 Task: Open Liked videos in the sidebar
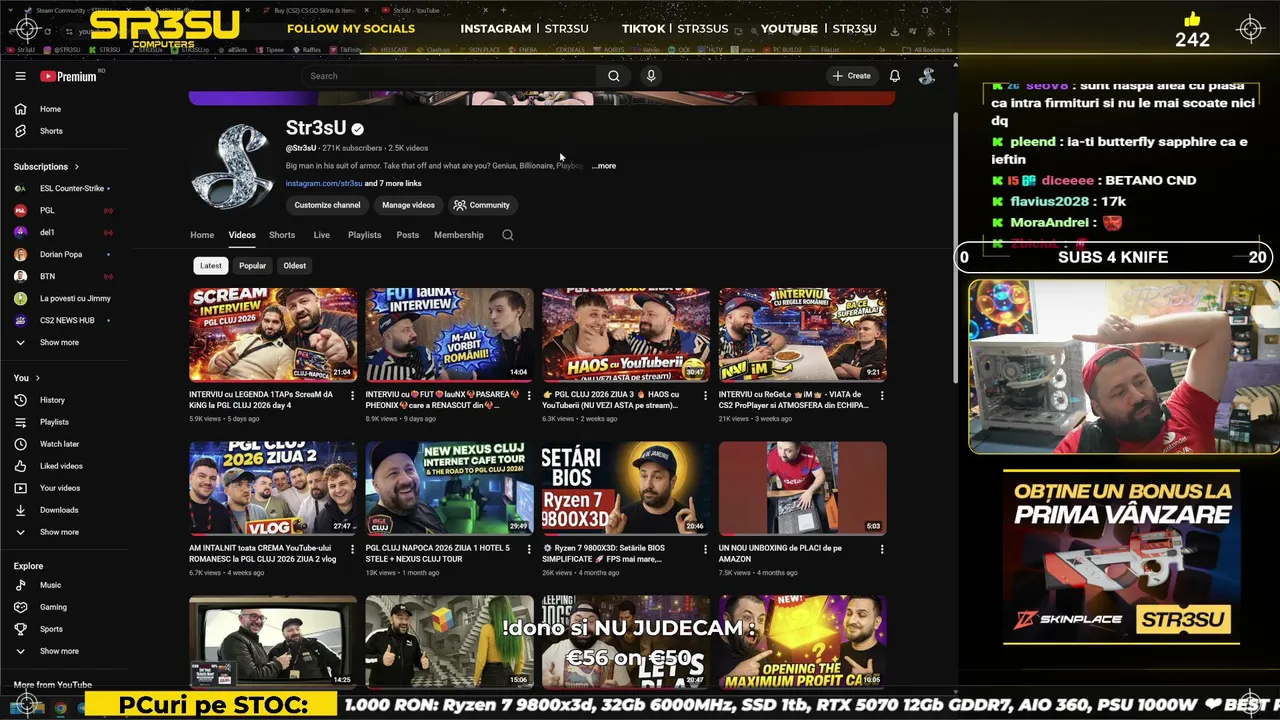pos(61,466)
